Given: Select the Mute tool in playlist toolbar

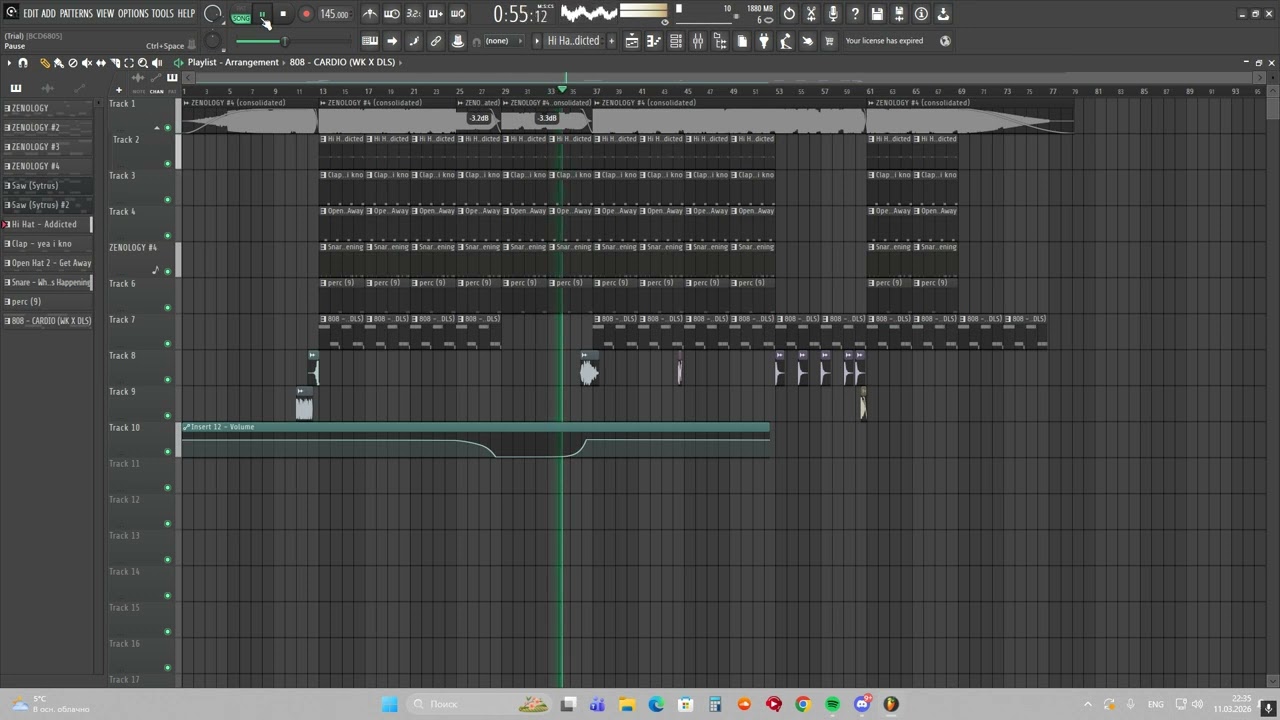Looking at the screenshot, I should (86, 63).
